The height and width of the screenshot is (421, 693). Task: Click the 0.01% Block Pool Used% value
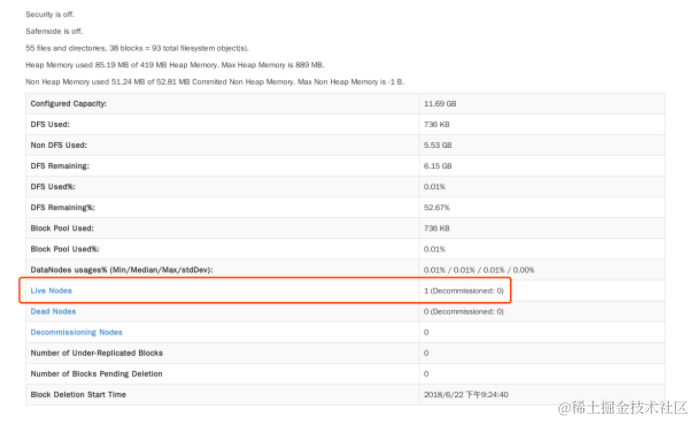434,249
